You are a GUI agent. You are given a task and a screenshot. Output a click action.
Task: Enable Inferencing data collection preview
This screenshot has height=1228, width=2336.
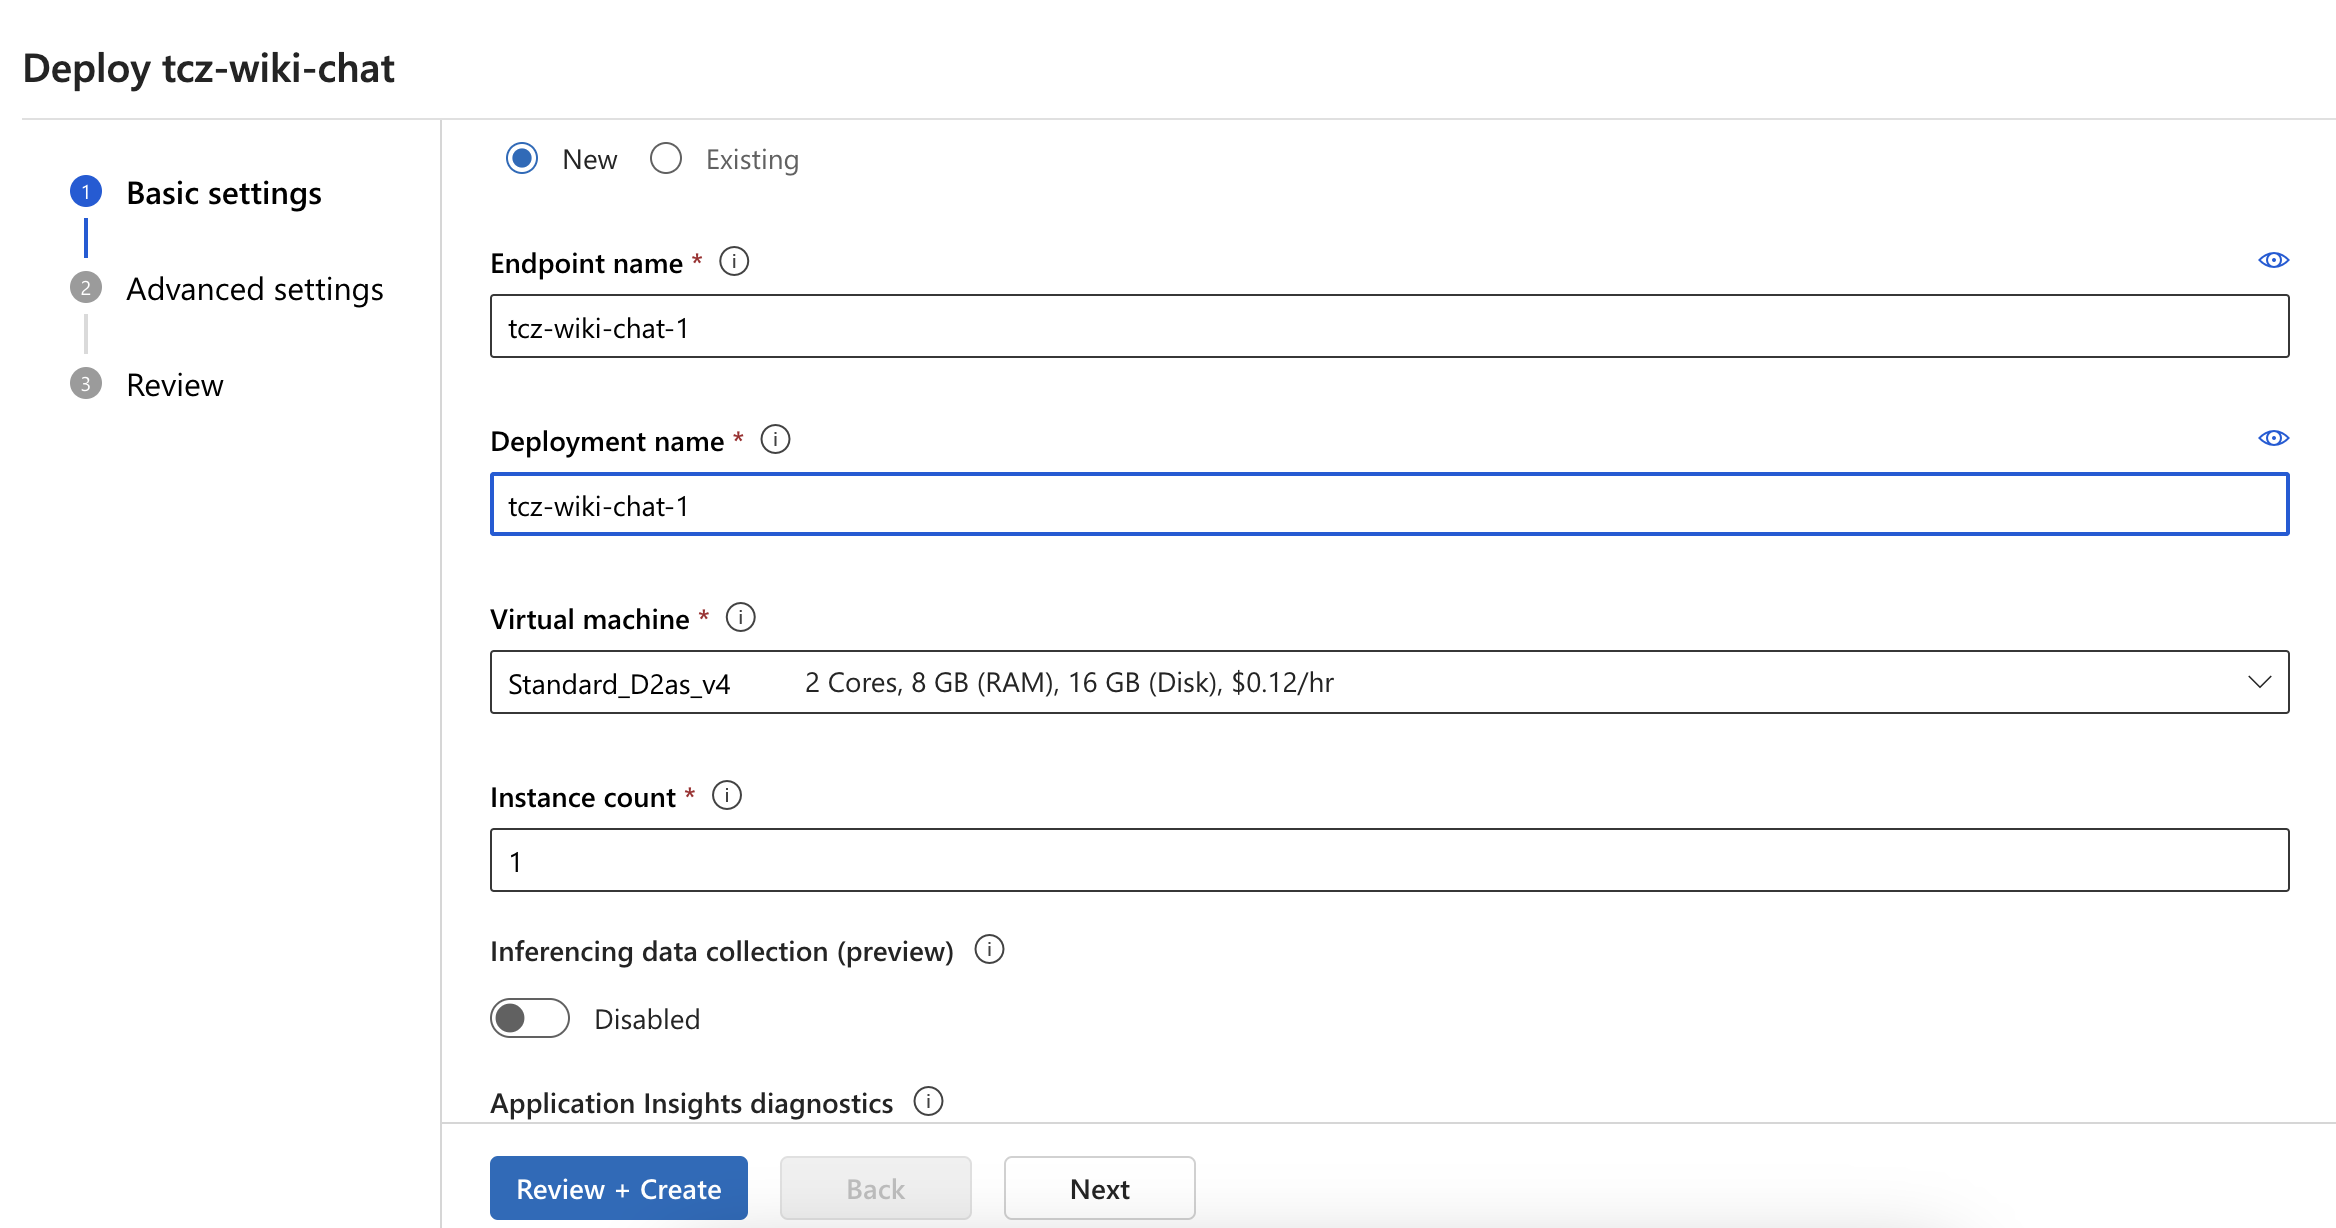[530, 1018]
